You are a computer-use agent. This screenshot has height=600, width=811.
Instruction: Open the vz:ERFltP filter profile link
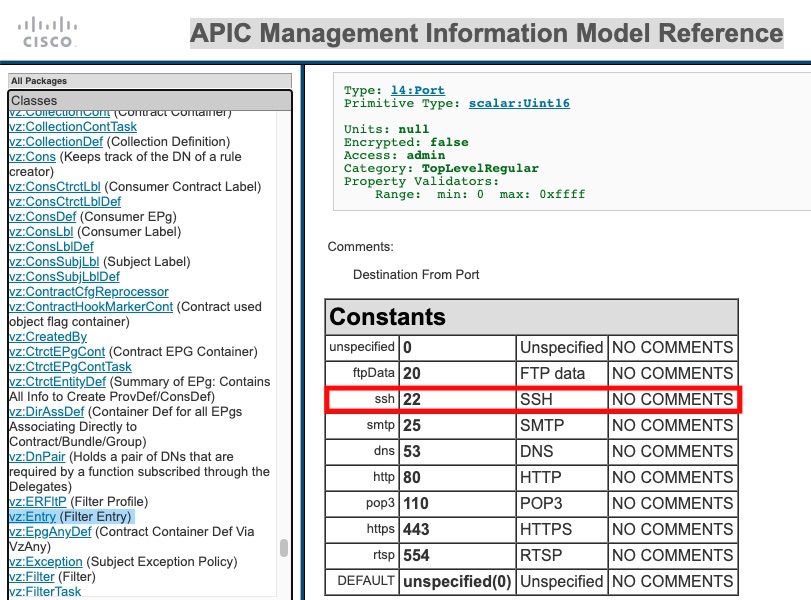[x=37, y=502]
